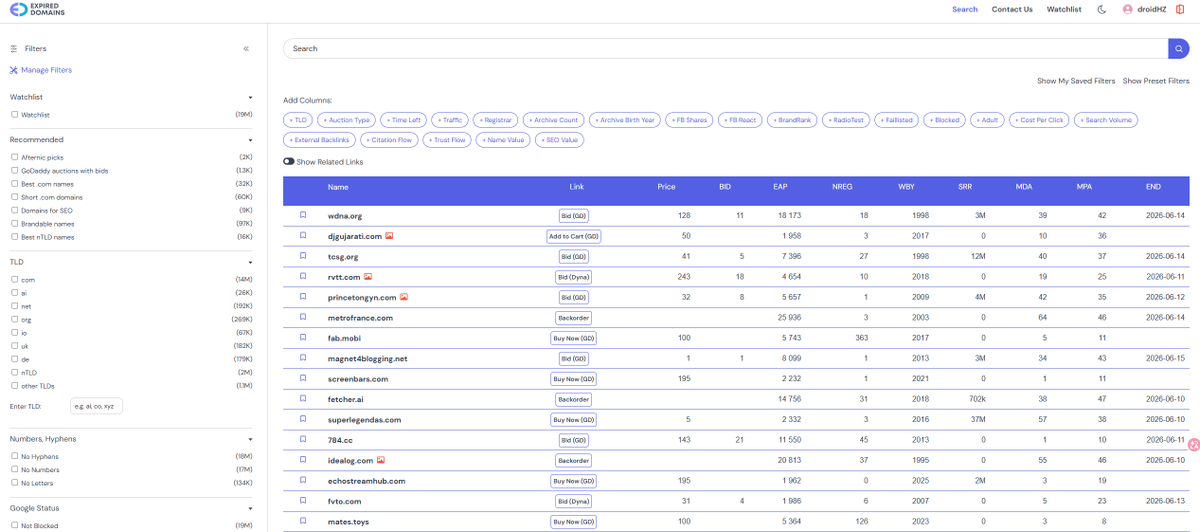Image resolution: width=1200 pixels, height=532 pixels.
Task: Switch on Show Related Links toggle
Action: (x=289, y=161)
